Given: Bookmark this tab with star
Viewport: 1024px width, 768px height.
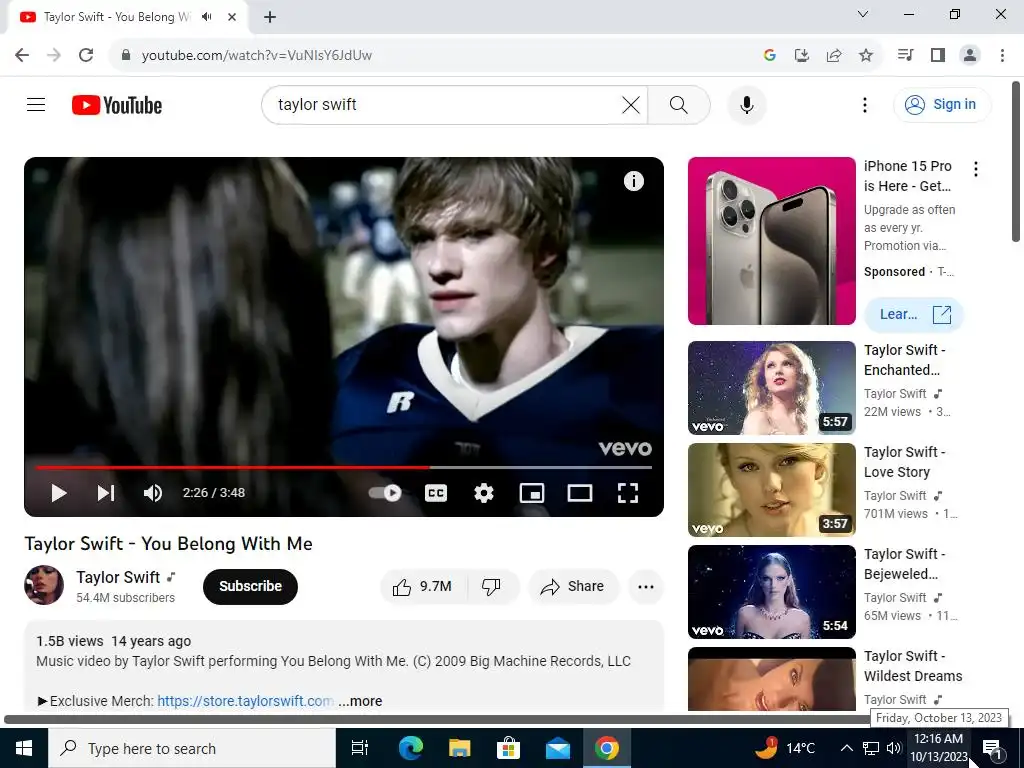Looking at the screenshot, I should click(866, 55).
